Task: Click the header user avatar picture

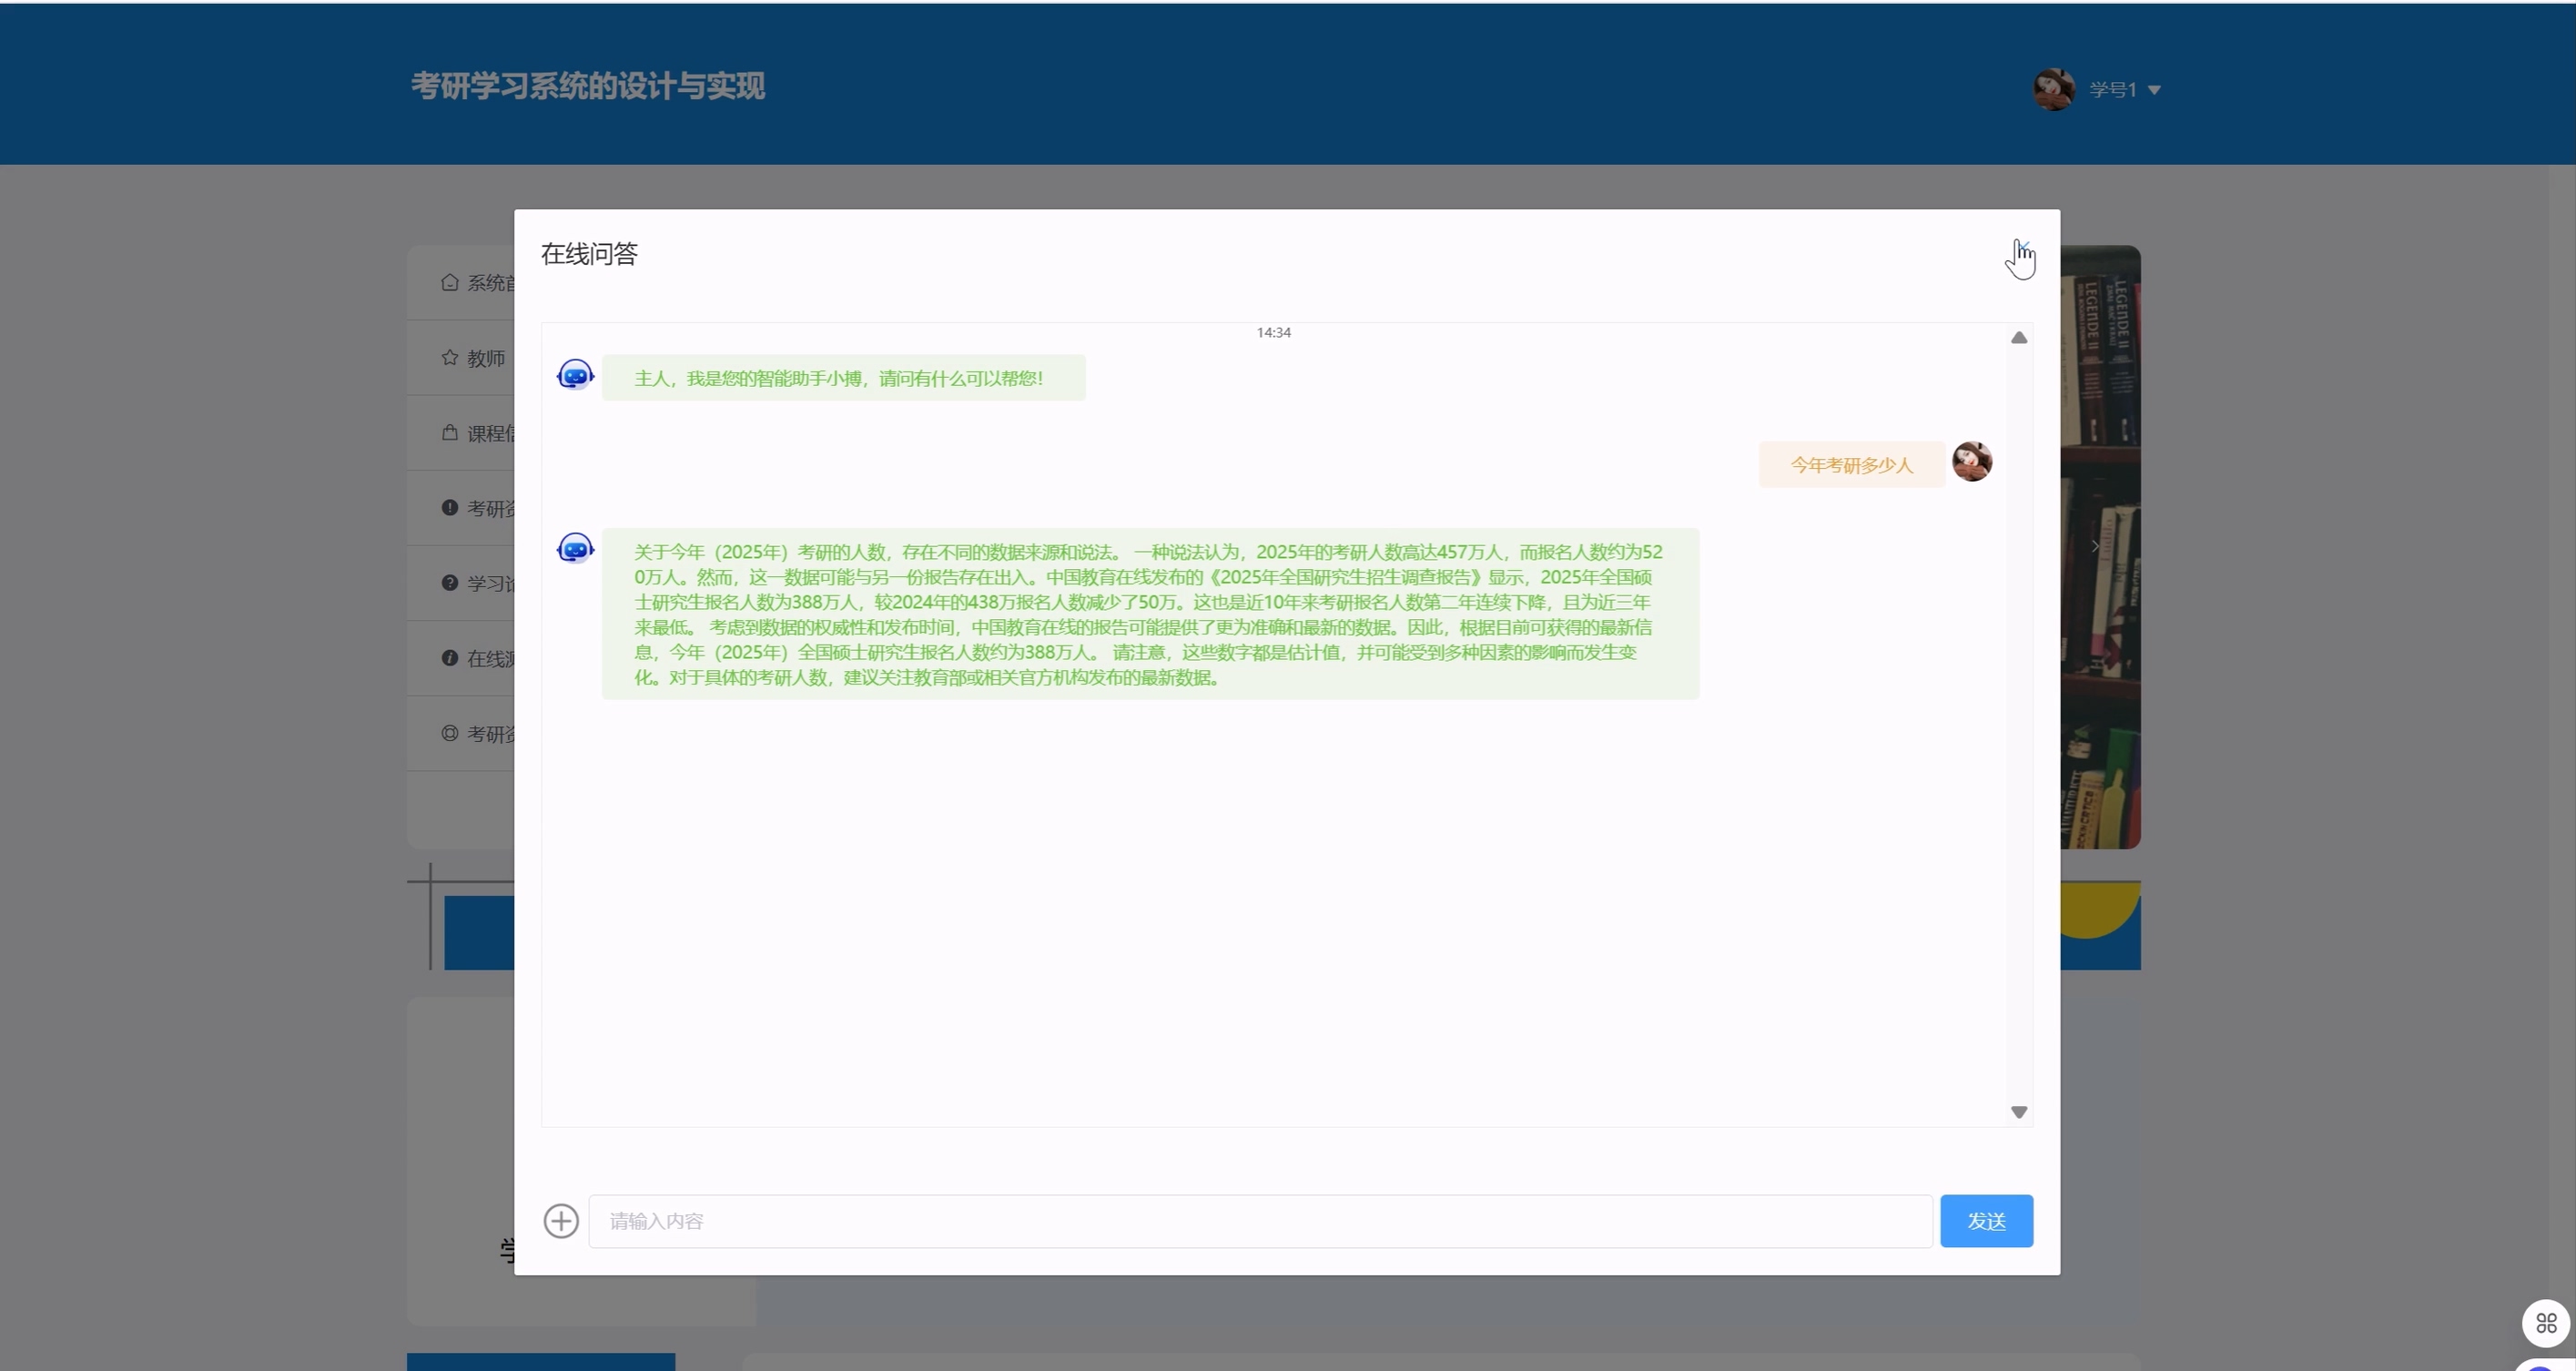Action: point(2053,89)
